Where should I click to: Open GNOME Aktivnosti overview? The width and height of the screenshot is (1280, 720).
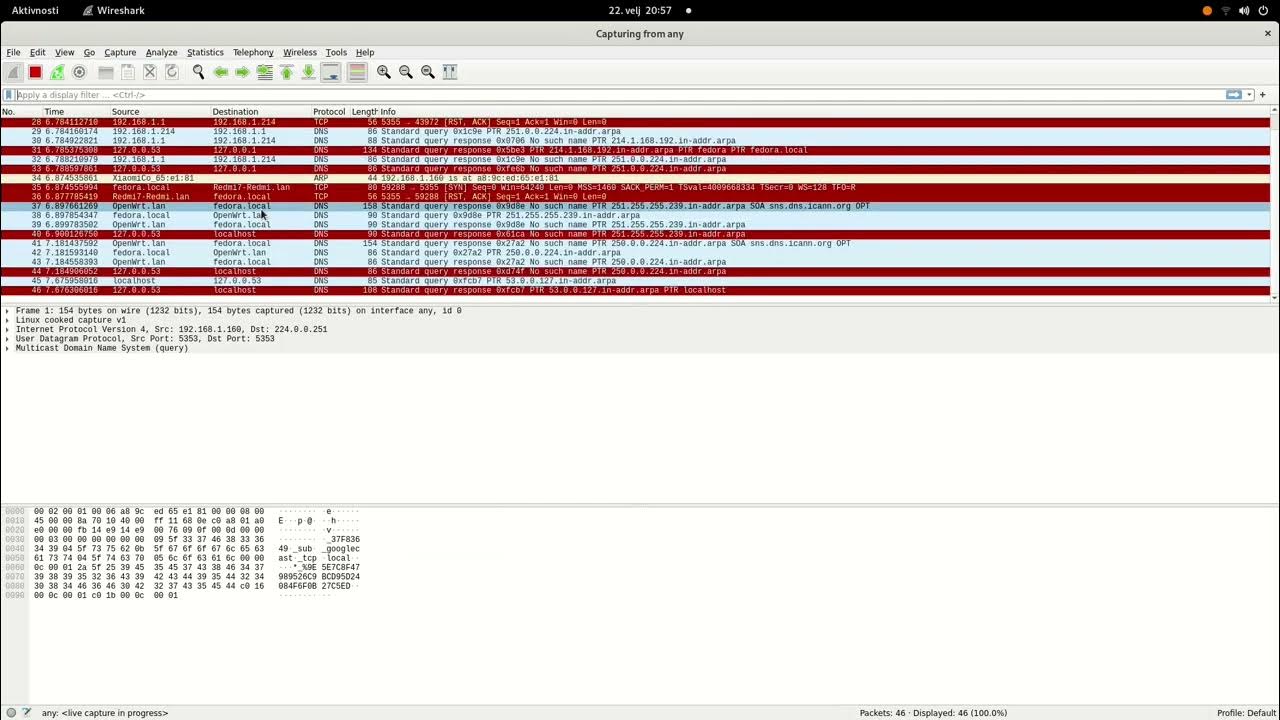tap(35, 10)
